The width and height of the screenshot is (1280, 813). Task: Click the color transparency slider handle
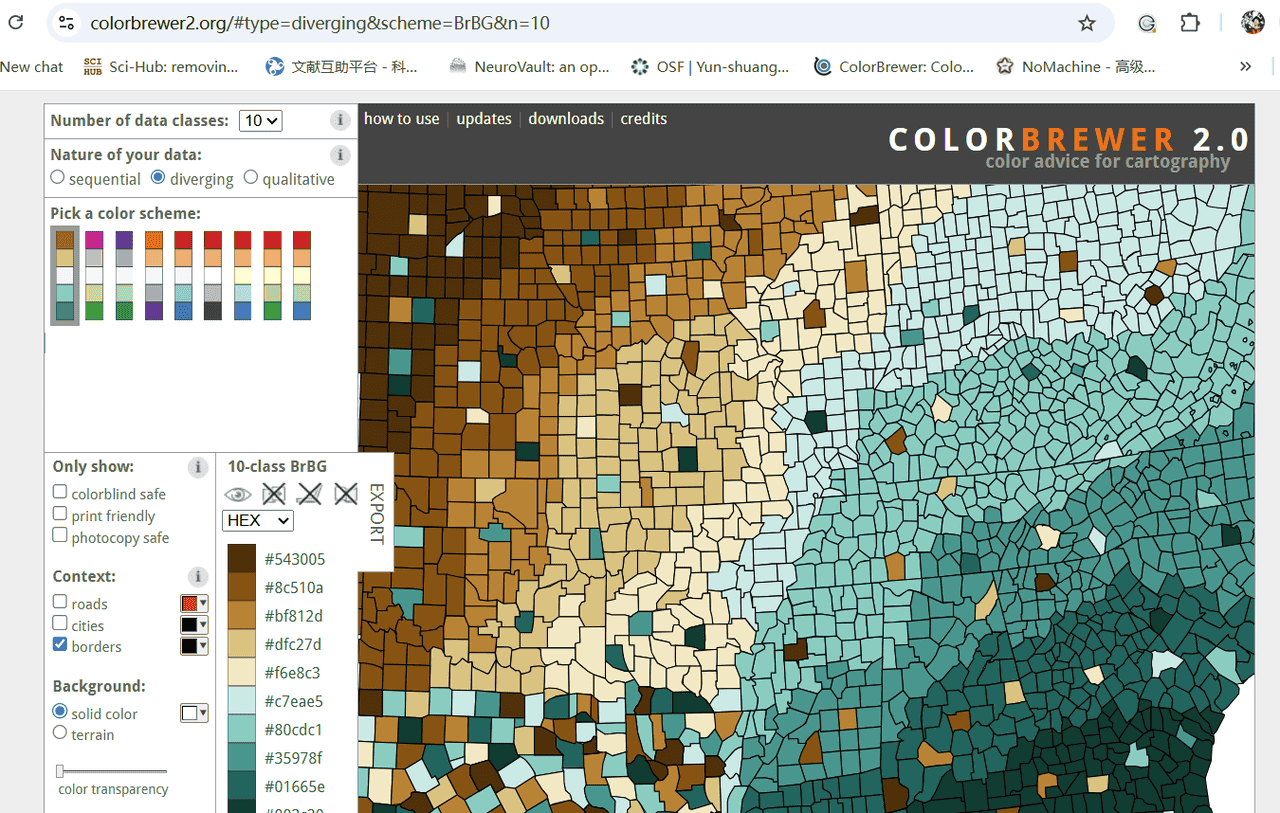pos(60,771)
